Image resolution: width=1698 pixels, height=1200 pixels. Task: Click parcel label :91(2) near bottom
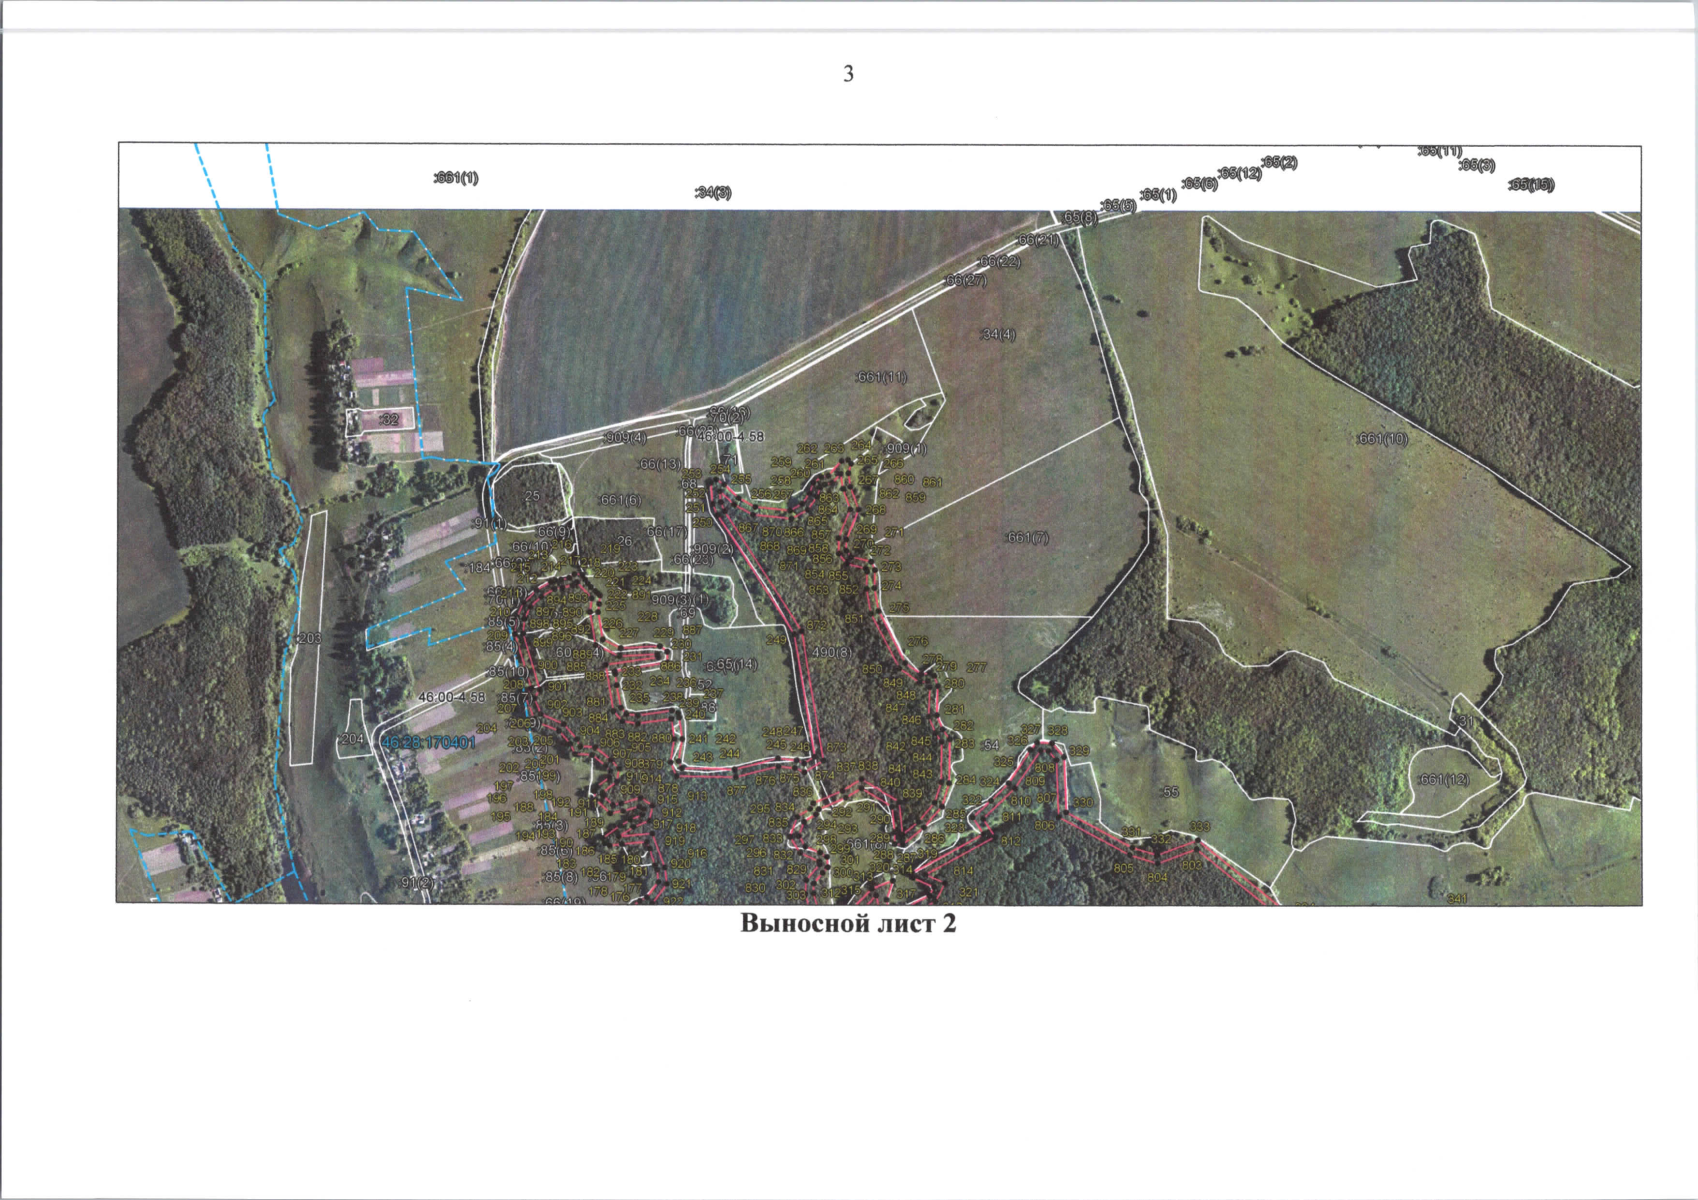417,882
